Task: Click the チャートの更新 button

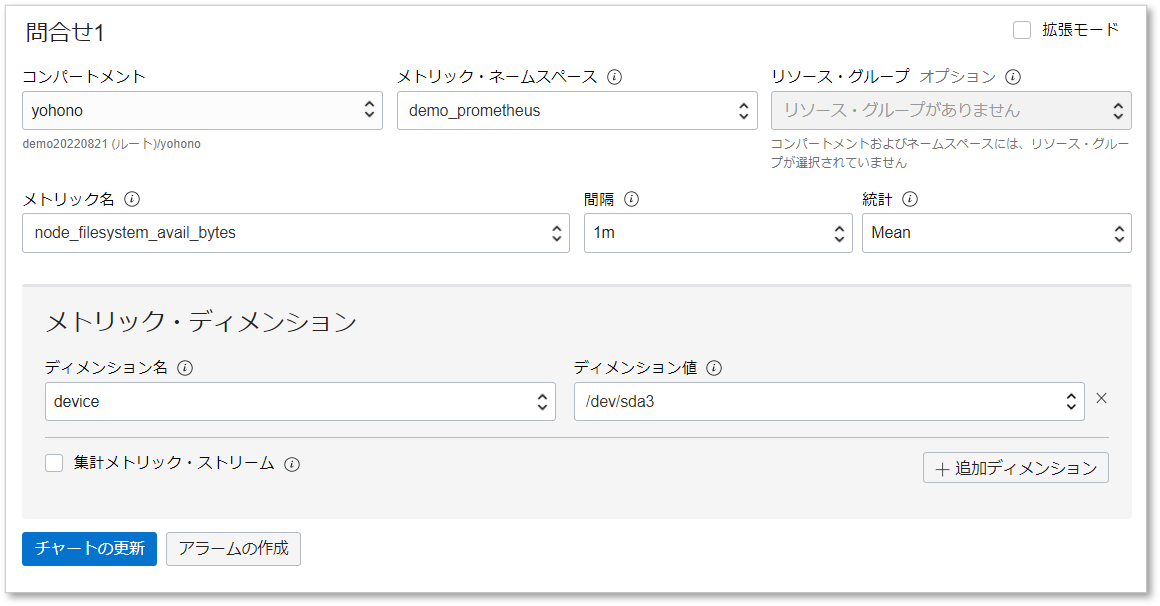Action: 89,548
